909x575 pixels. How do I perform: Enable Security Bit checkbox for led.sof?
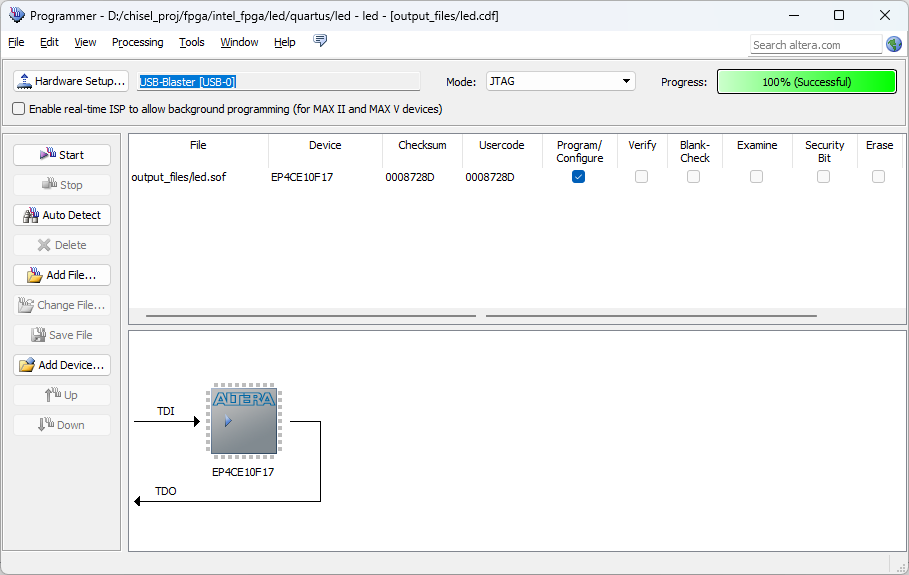[823, 177]
